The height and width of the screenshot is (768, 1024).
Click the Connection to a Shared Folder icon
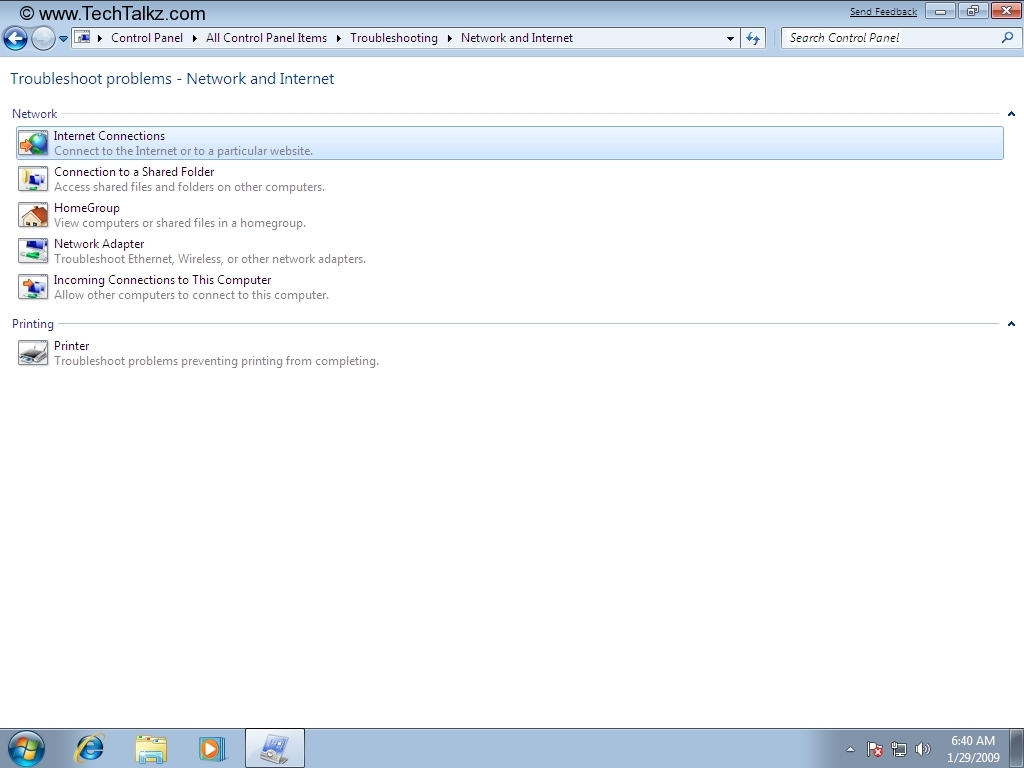click(33, 179)
